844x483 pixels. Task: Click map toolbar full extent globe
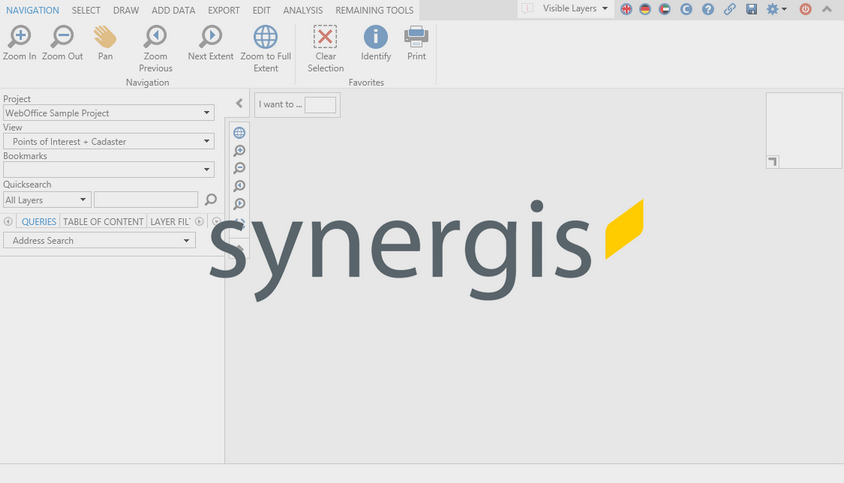coord(240,132)
